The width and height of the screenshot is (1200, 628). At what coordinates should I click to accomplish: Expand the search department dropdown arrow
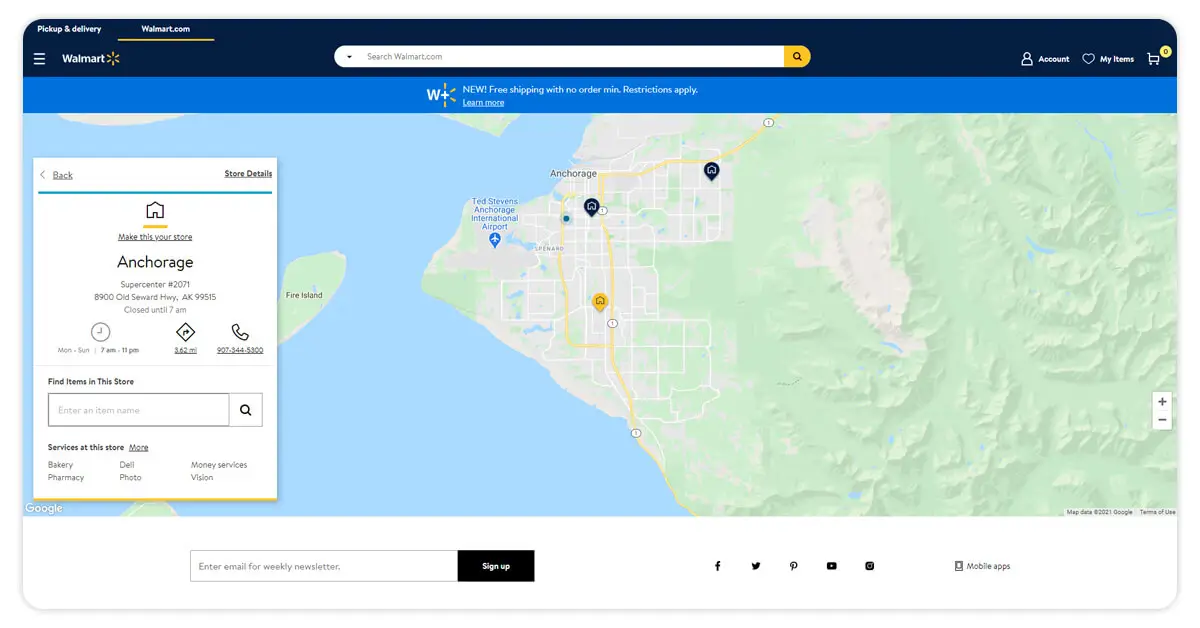click(349, 57)
